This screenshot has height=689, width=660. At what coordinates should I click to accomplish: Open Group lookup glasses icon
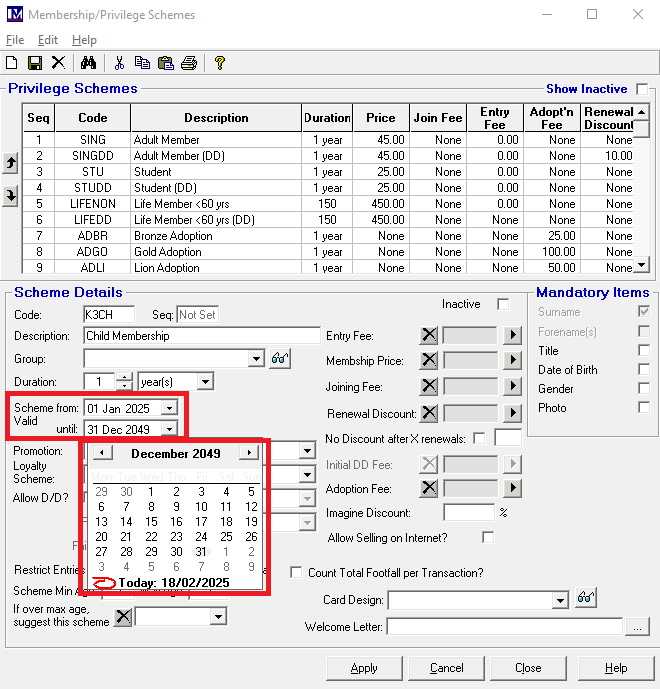click(280, 359)
